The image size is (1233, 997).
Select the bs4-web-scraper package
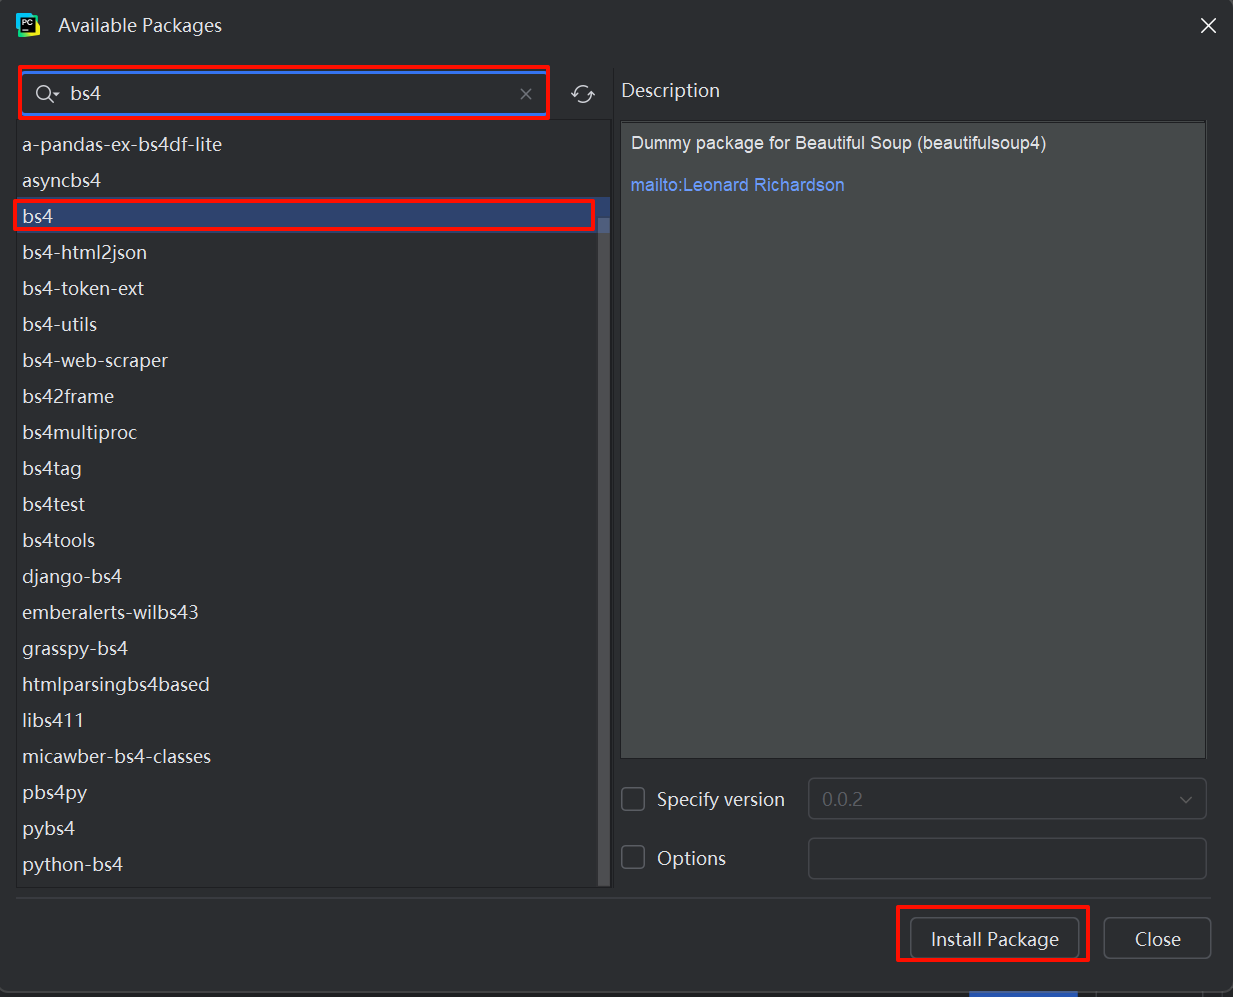307,360
